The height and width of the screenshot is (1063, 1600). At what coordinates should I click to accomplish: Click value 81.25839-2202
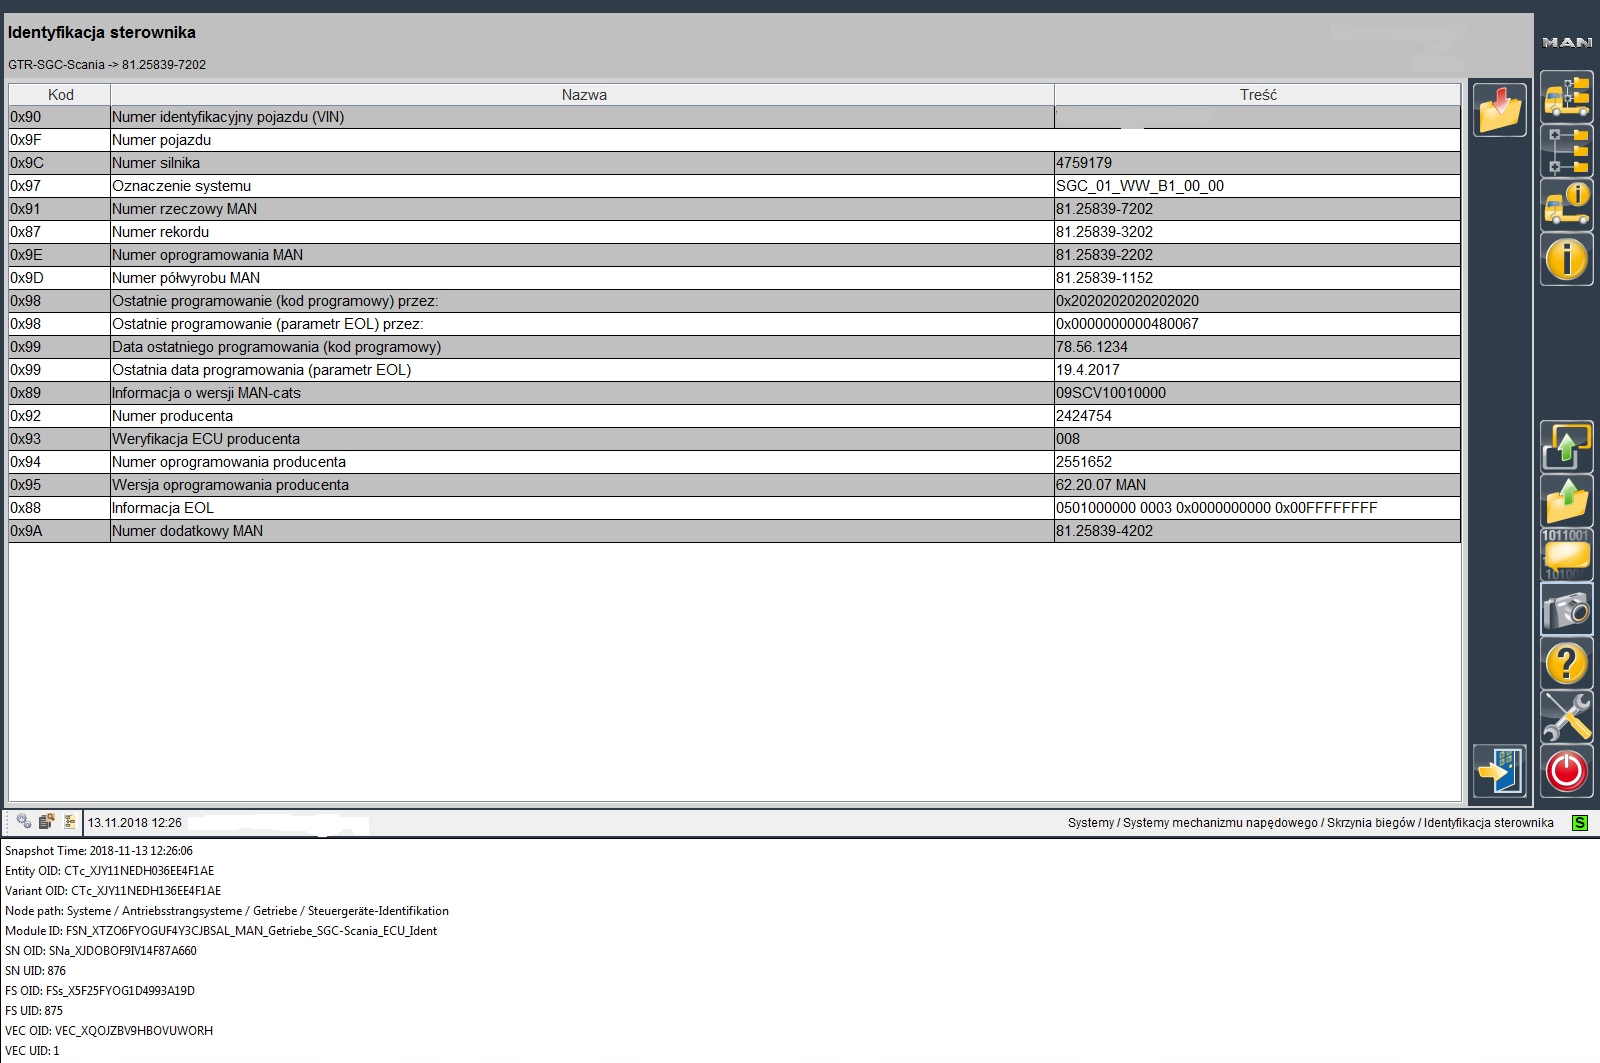tap(1104, 255)
